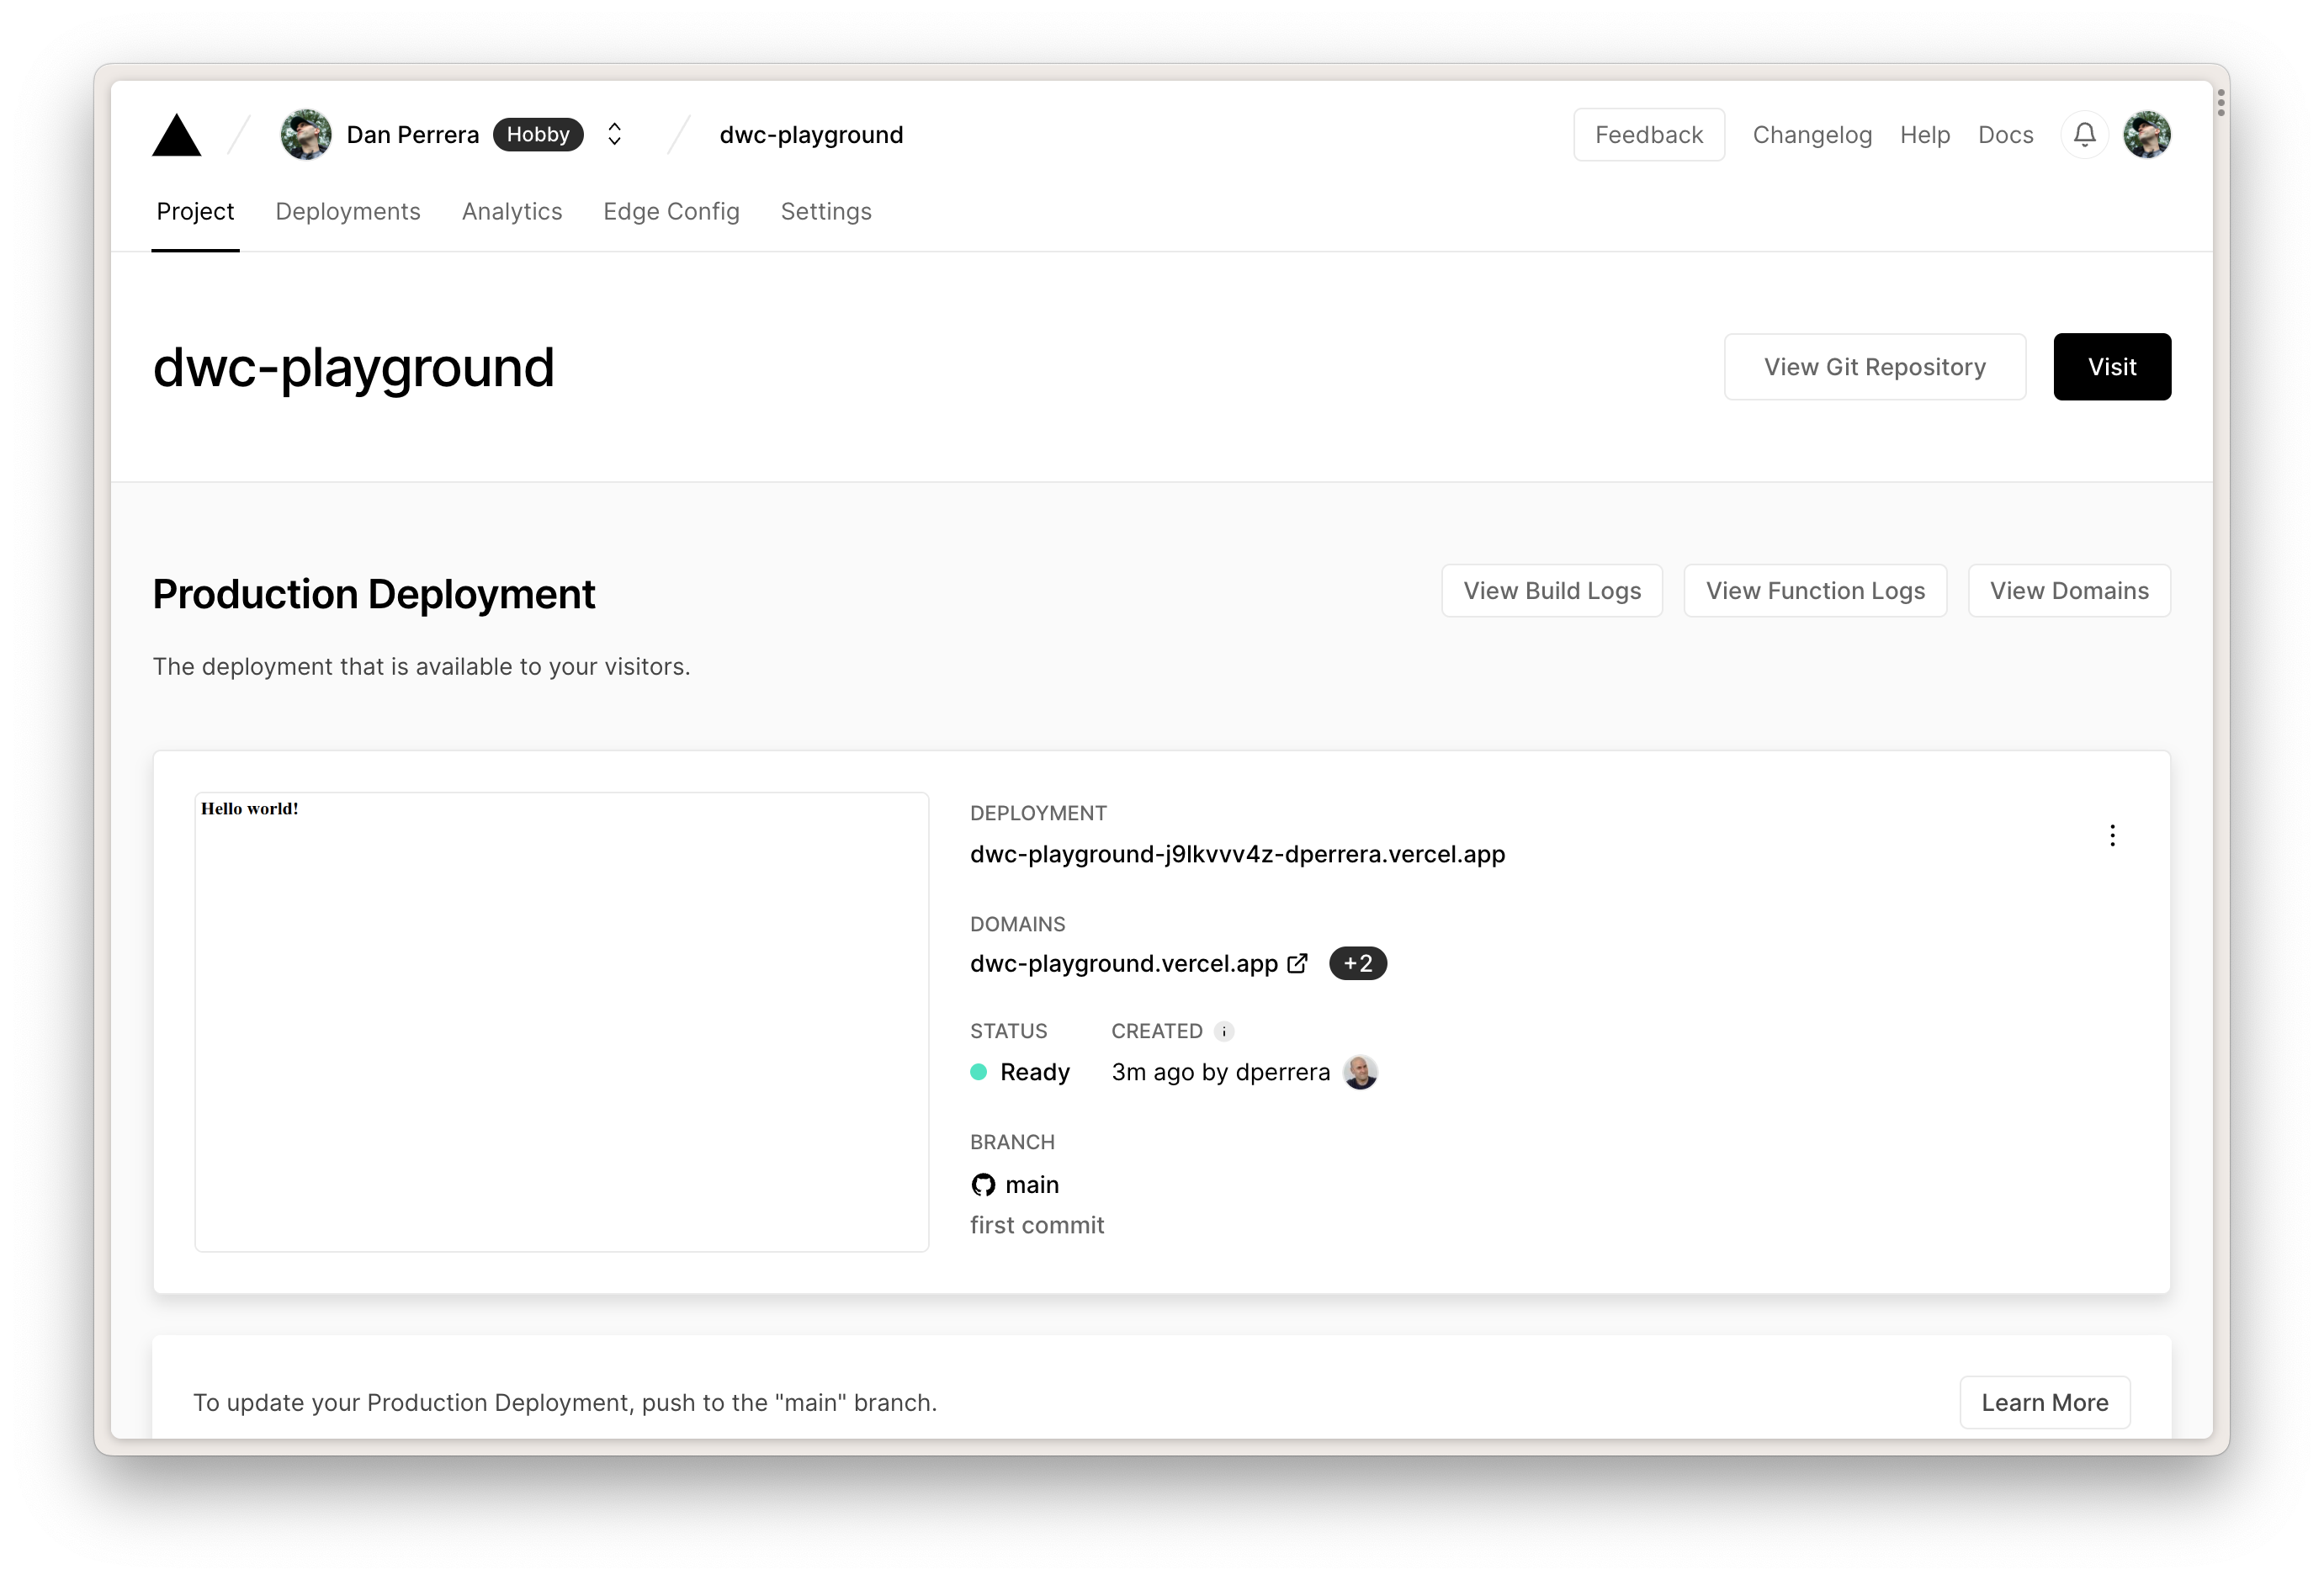The height and width of the screenshot is (1580, 2324).
Task: Click the Feedback button
Action: (x=1648, y=135)
